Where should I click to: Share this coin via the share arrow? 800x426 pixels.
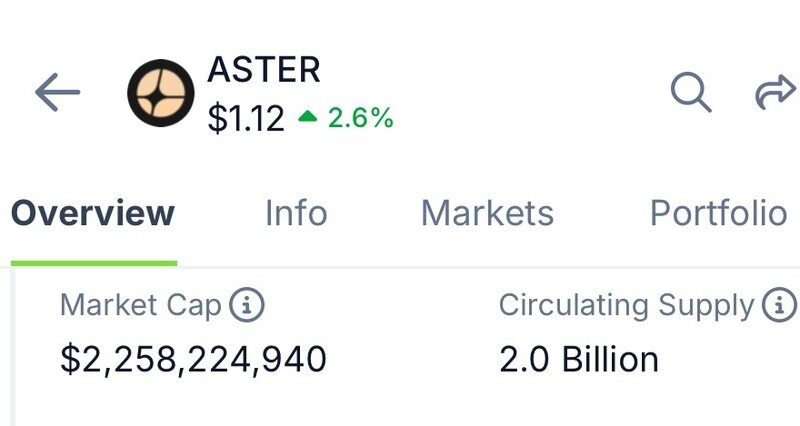click(x=774, y=93)
